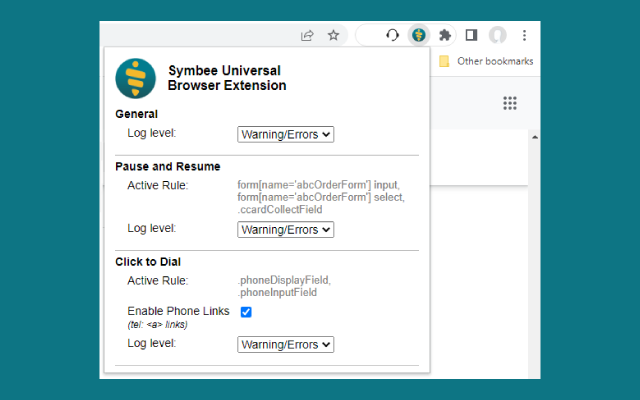The width and height of the screenshot is (640, 400).
Task: Open the Pause and Resume Log level dropdown
Action: coord(286,229)
